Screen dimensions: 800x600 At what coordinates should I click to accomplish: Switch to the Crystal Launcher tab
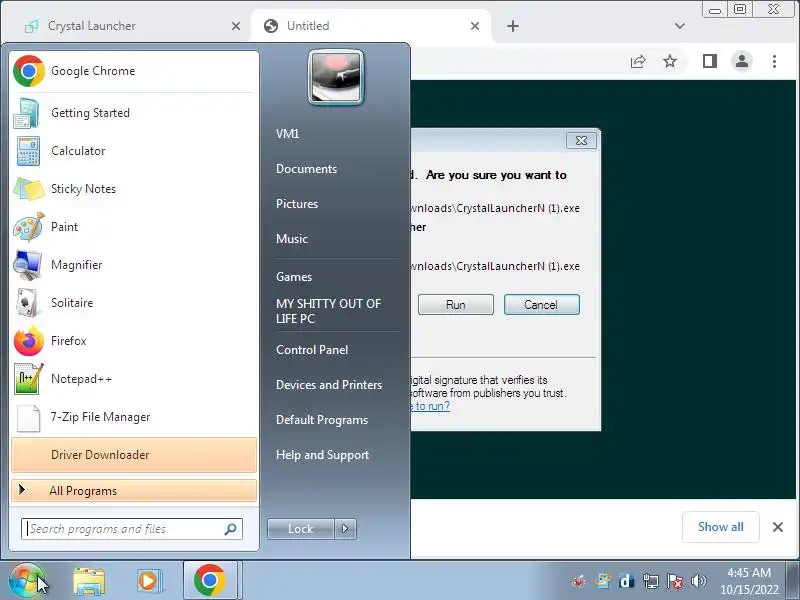coord(131,26)
